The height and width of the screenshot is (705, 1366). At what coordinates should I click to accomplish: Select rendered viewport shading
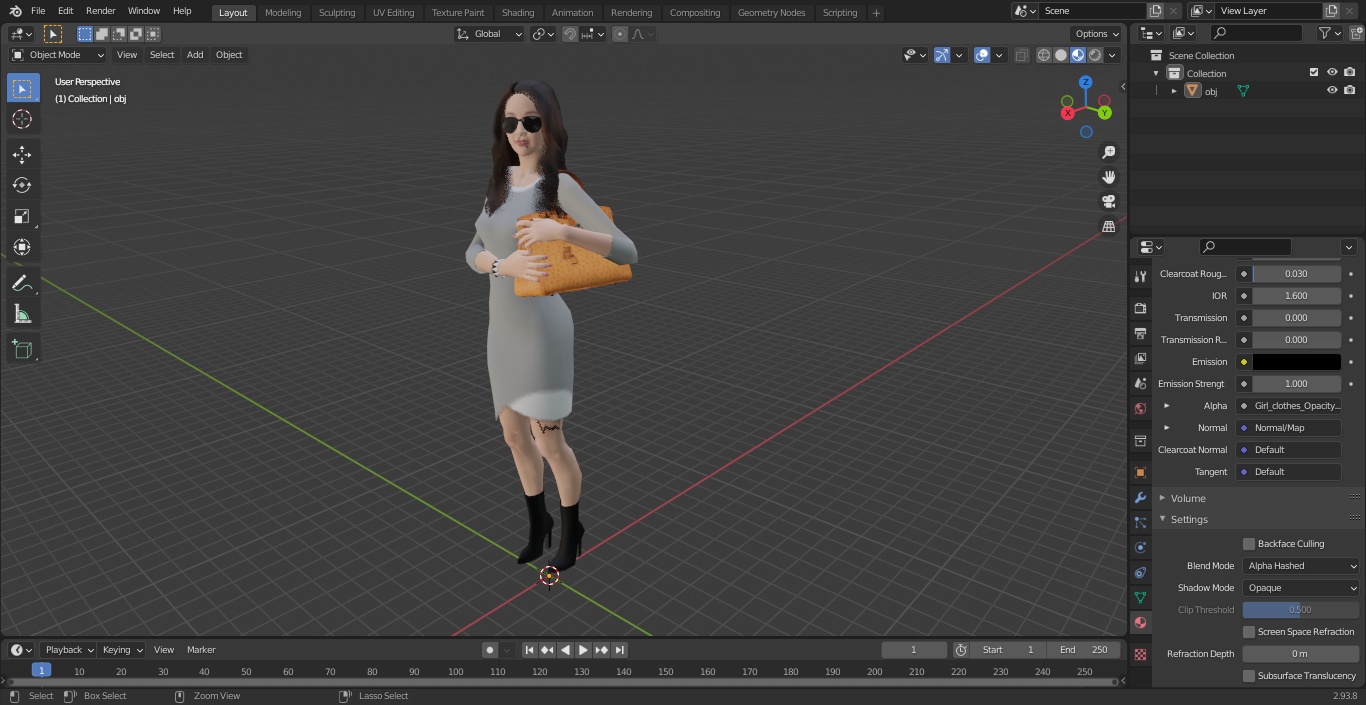coord(1095,55)
